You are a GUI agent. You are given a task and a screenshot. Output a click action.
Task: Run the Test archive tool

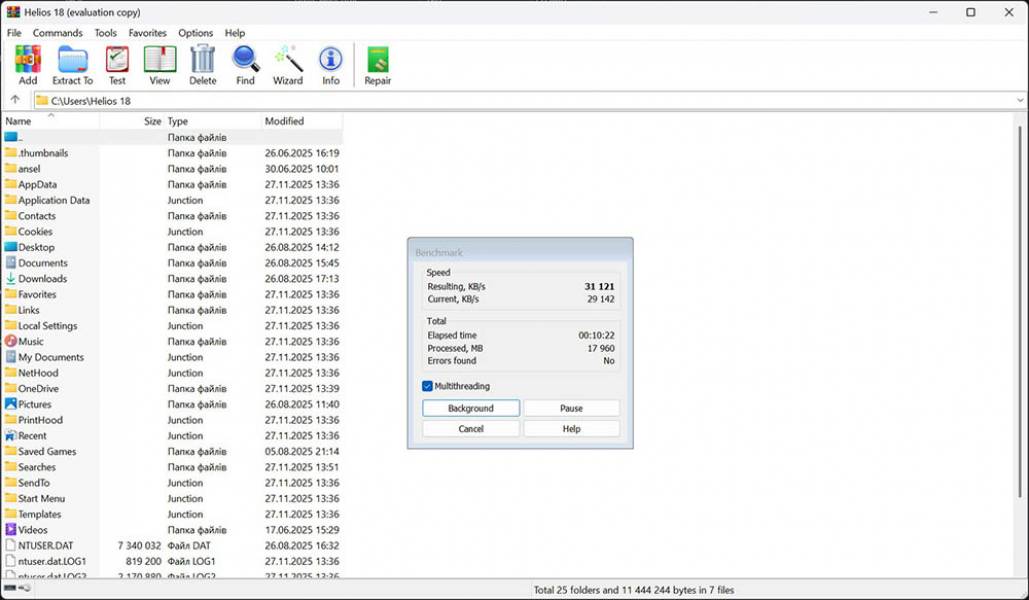pyautogui.click(x=117, y=62)
